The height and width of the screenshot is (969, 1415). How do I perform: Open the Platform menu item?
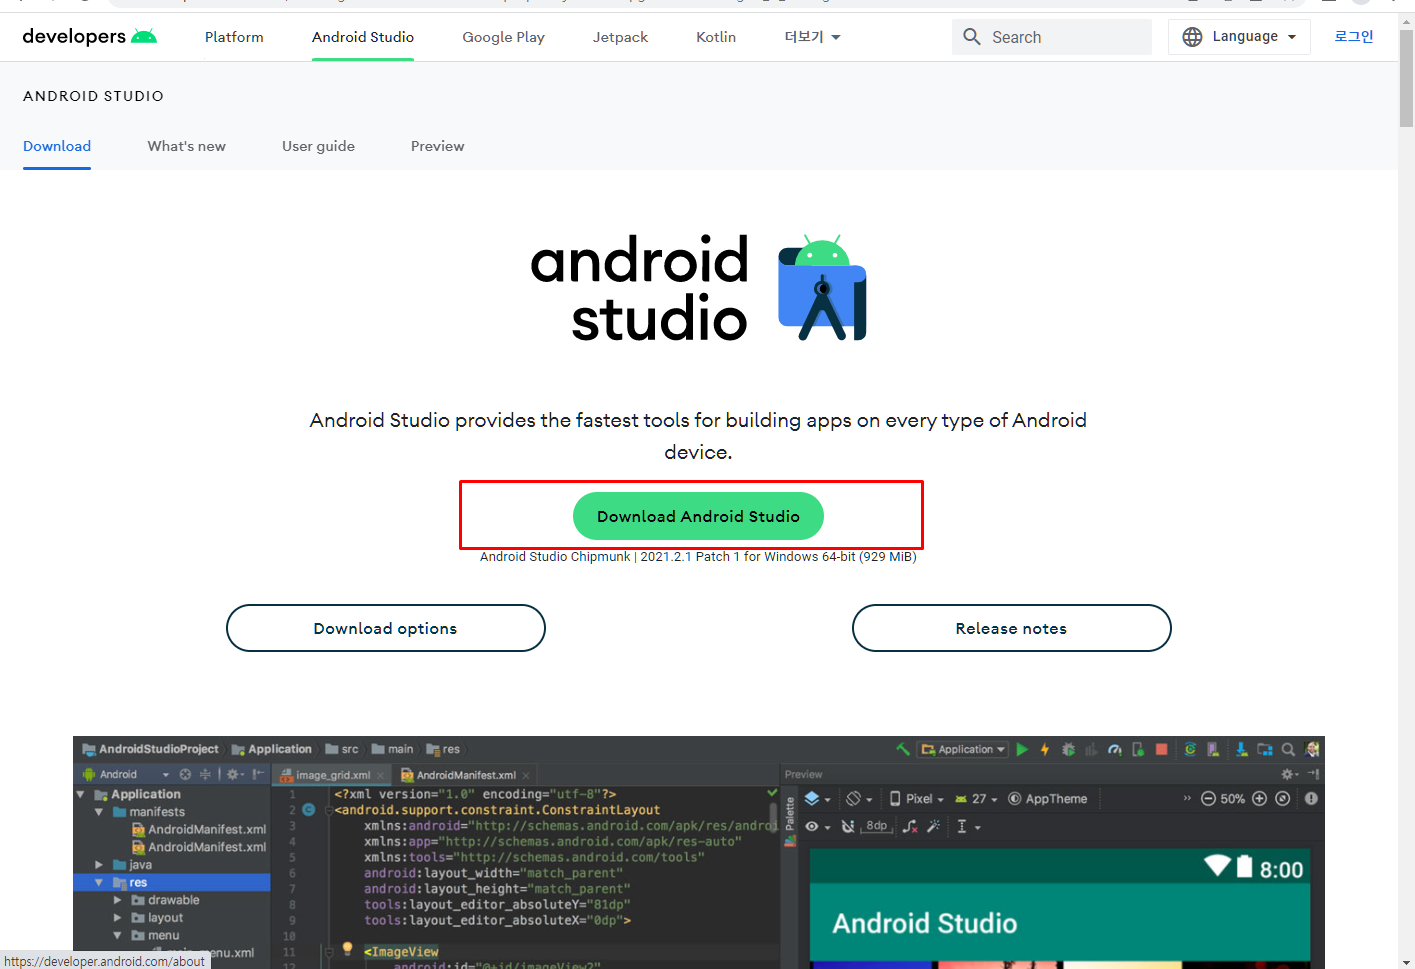click(234, 37)
